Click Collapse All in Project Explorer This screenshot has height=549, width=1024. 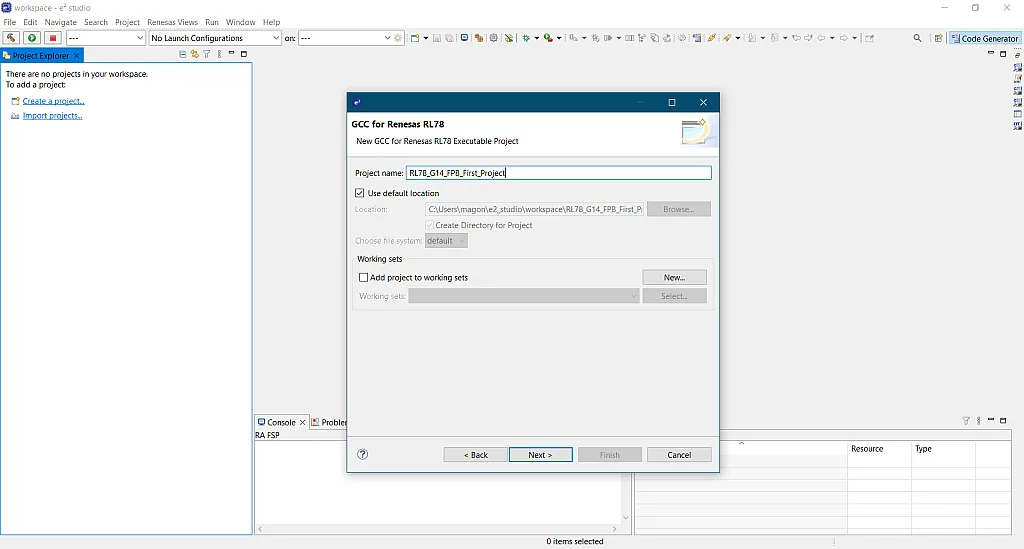click(x=183, y=55)
